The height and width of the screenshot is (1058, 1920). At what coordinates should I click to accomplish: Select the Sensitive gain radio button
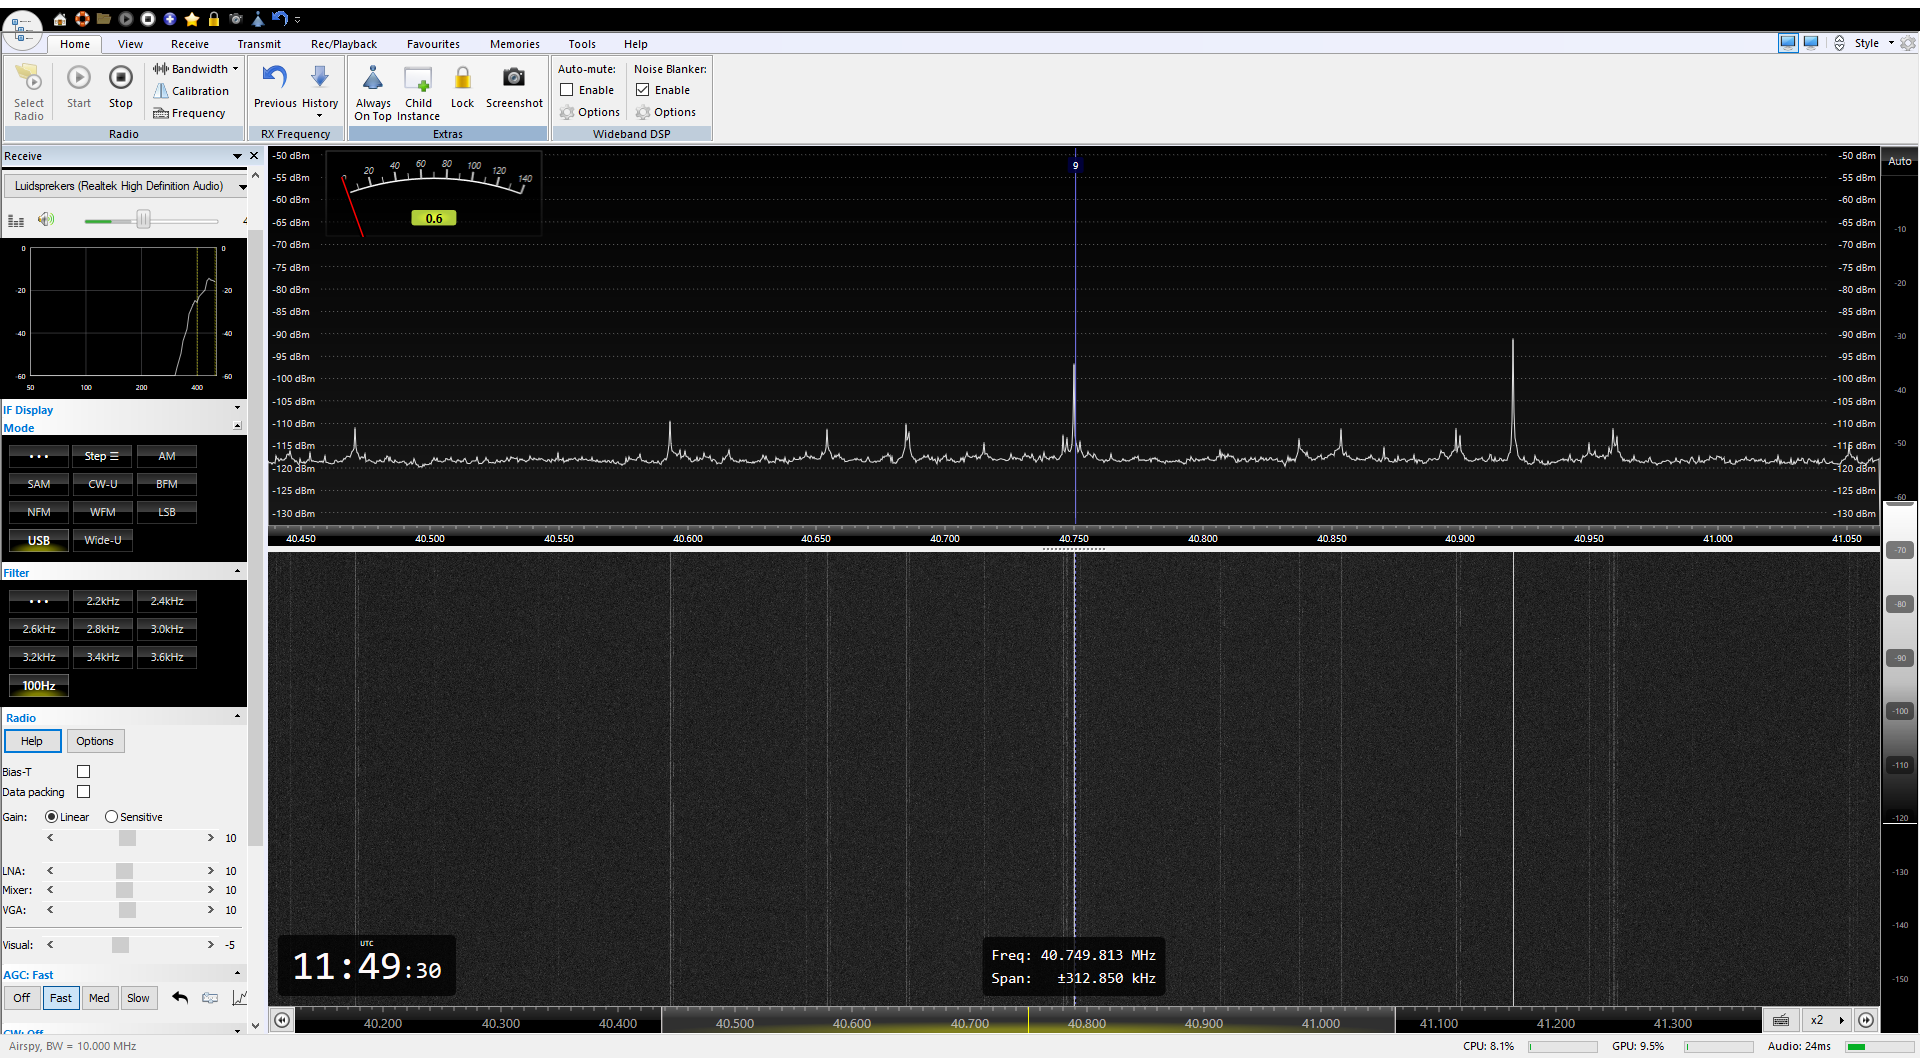(111, 817)
